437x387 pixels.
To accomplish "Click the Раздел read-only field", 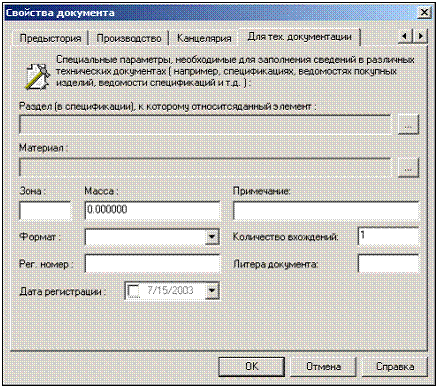I will [x=205, y=125].
